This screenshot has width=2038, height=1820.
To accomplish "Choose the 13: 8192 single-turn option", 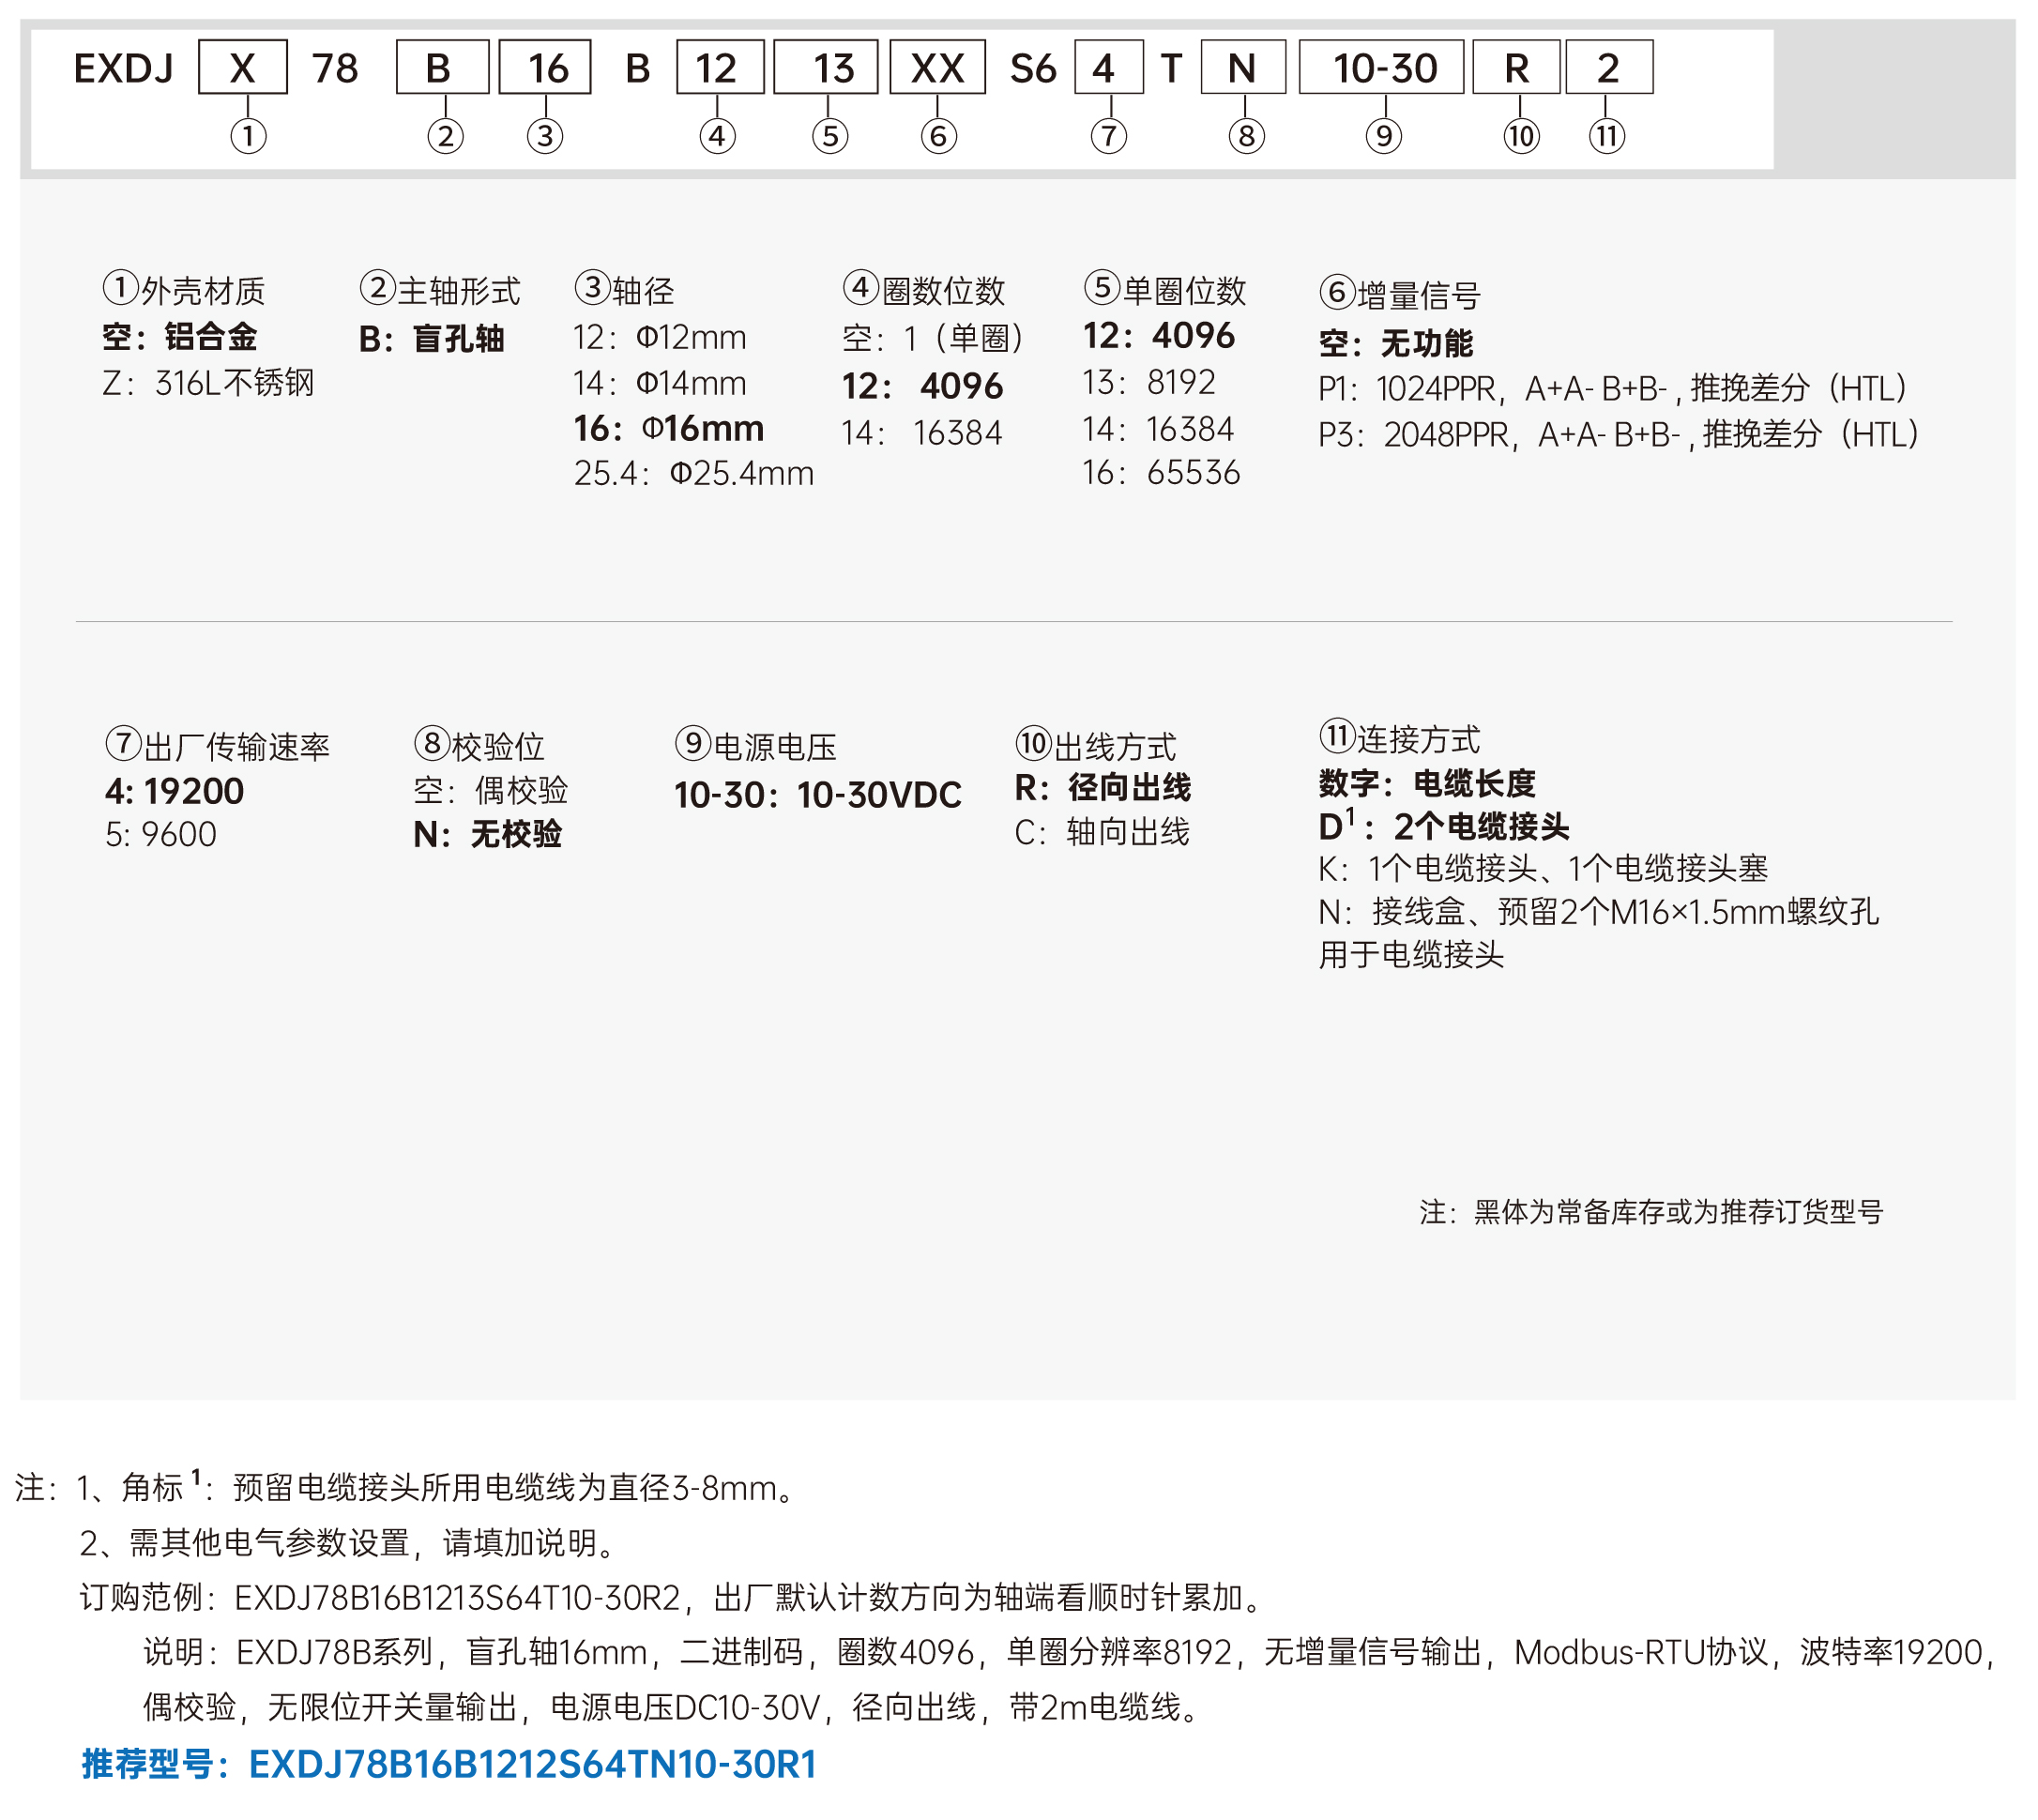I will pyautogui.click(x=1149, y=382).
